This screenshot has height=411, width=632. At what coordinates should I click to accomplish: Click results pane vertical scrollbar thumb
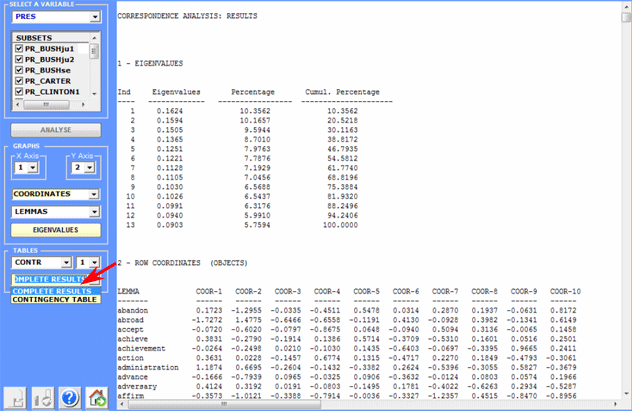coord(626,17)
